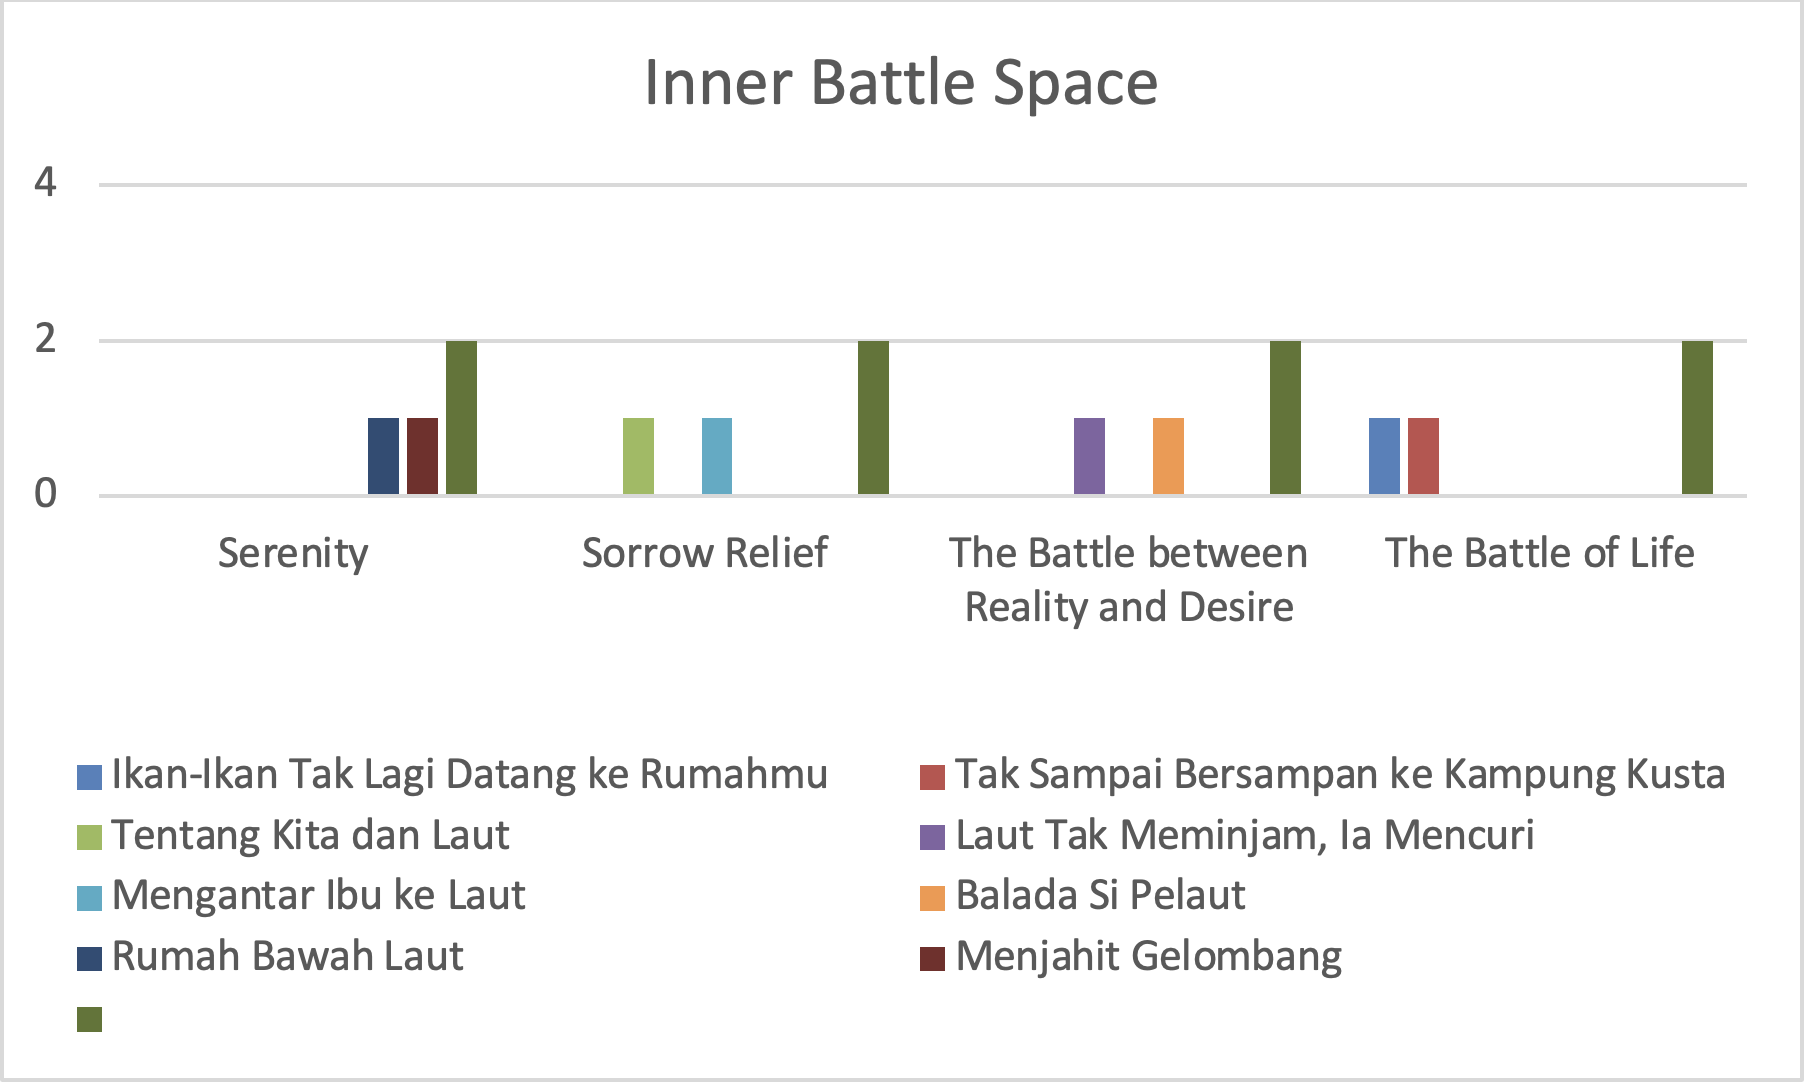Select the Inner Battle Space chart title

tap(901, 82)
